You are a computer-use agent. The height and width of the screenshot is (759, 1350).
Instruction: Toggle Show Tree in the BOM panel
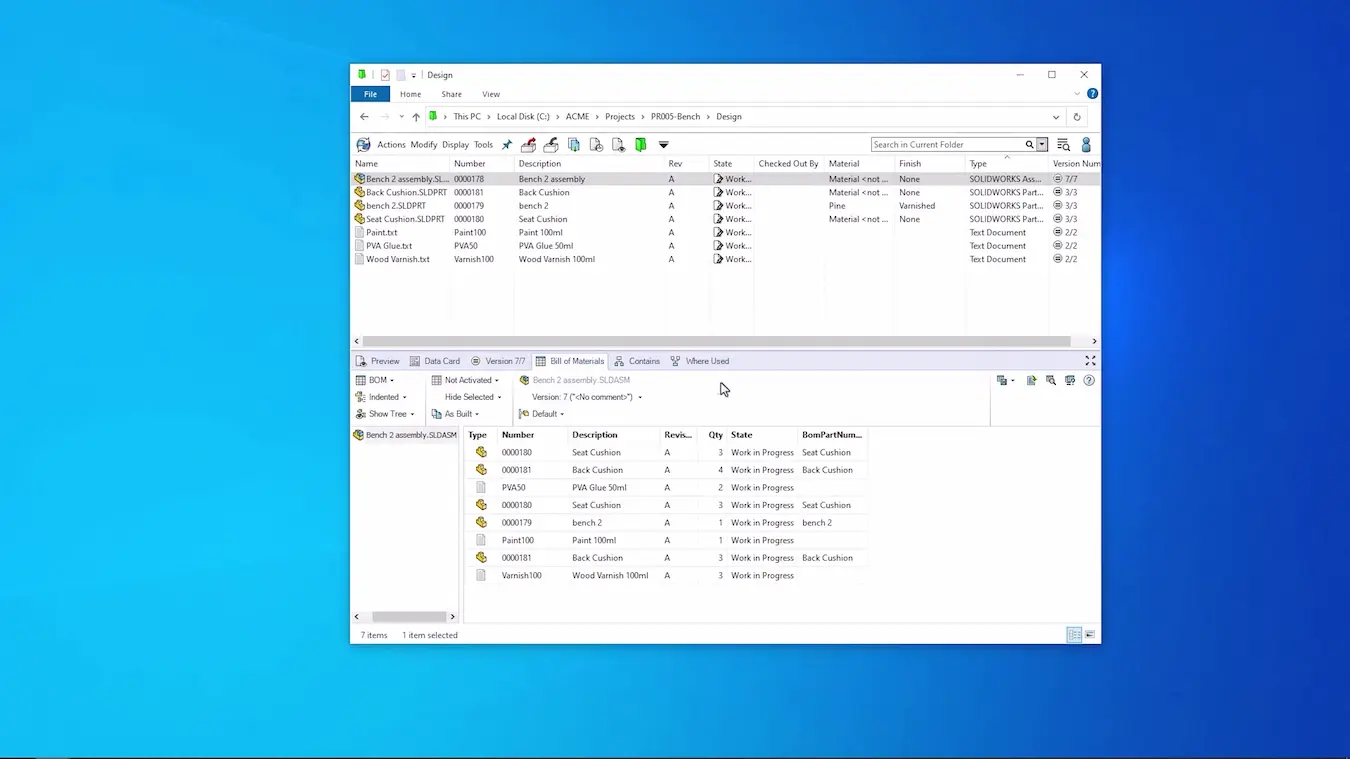click(385, 413)
